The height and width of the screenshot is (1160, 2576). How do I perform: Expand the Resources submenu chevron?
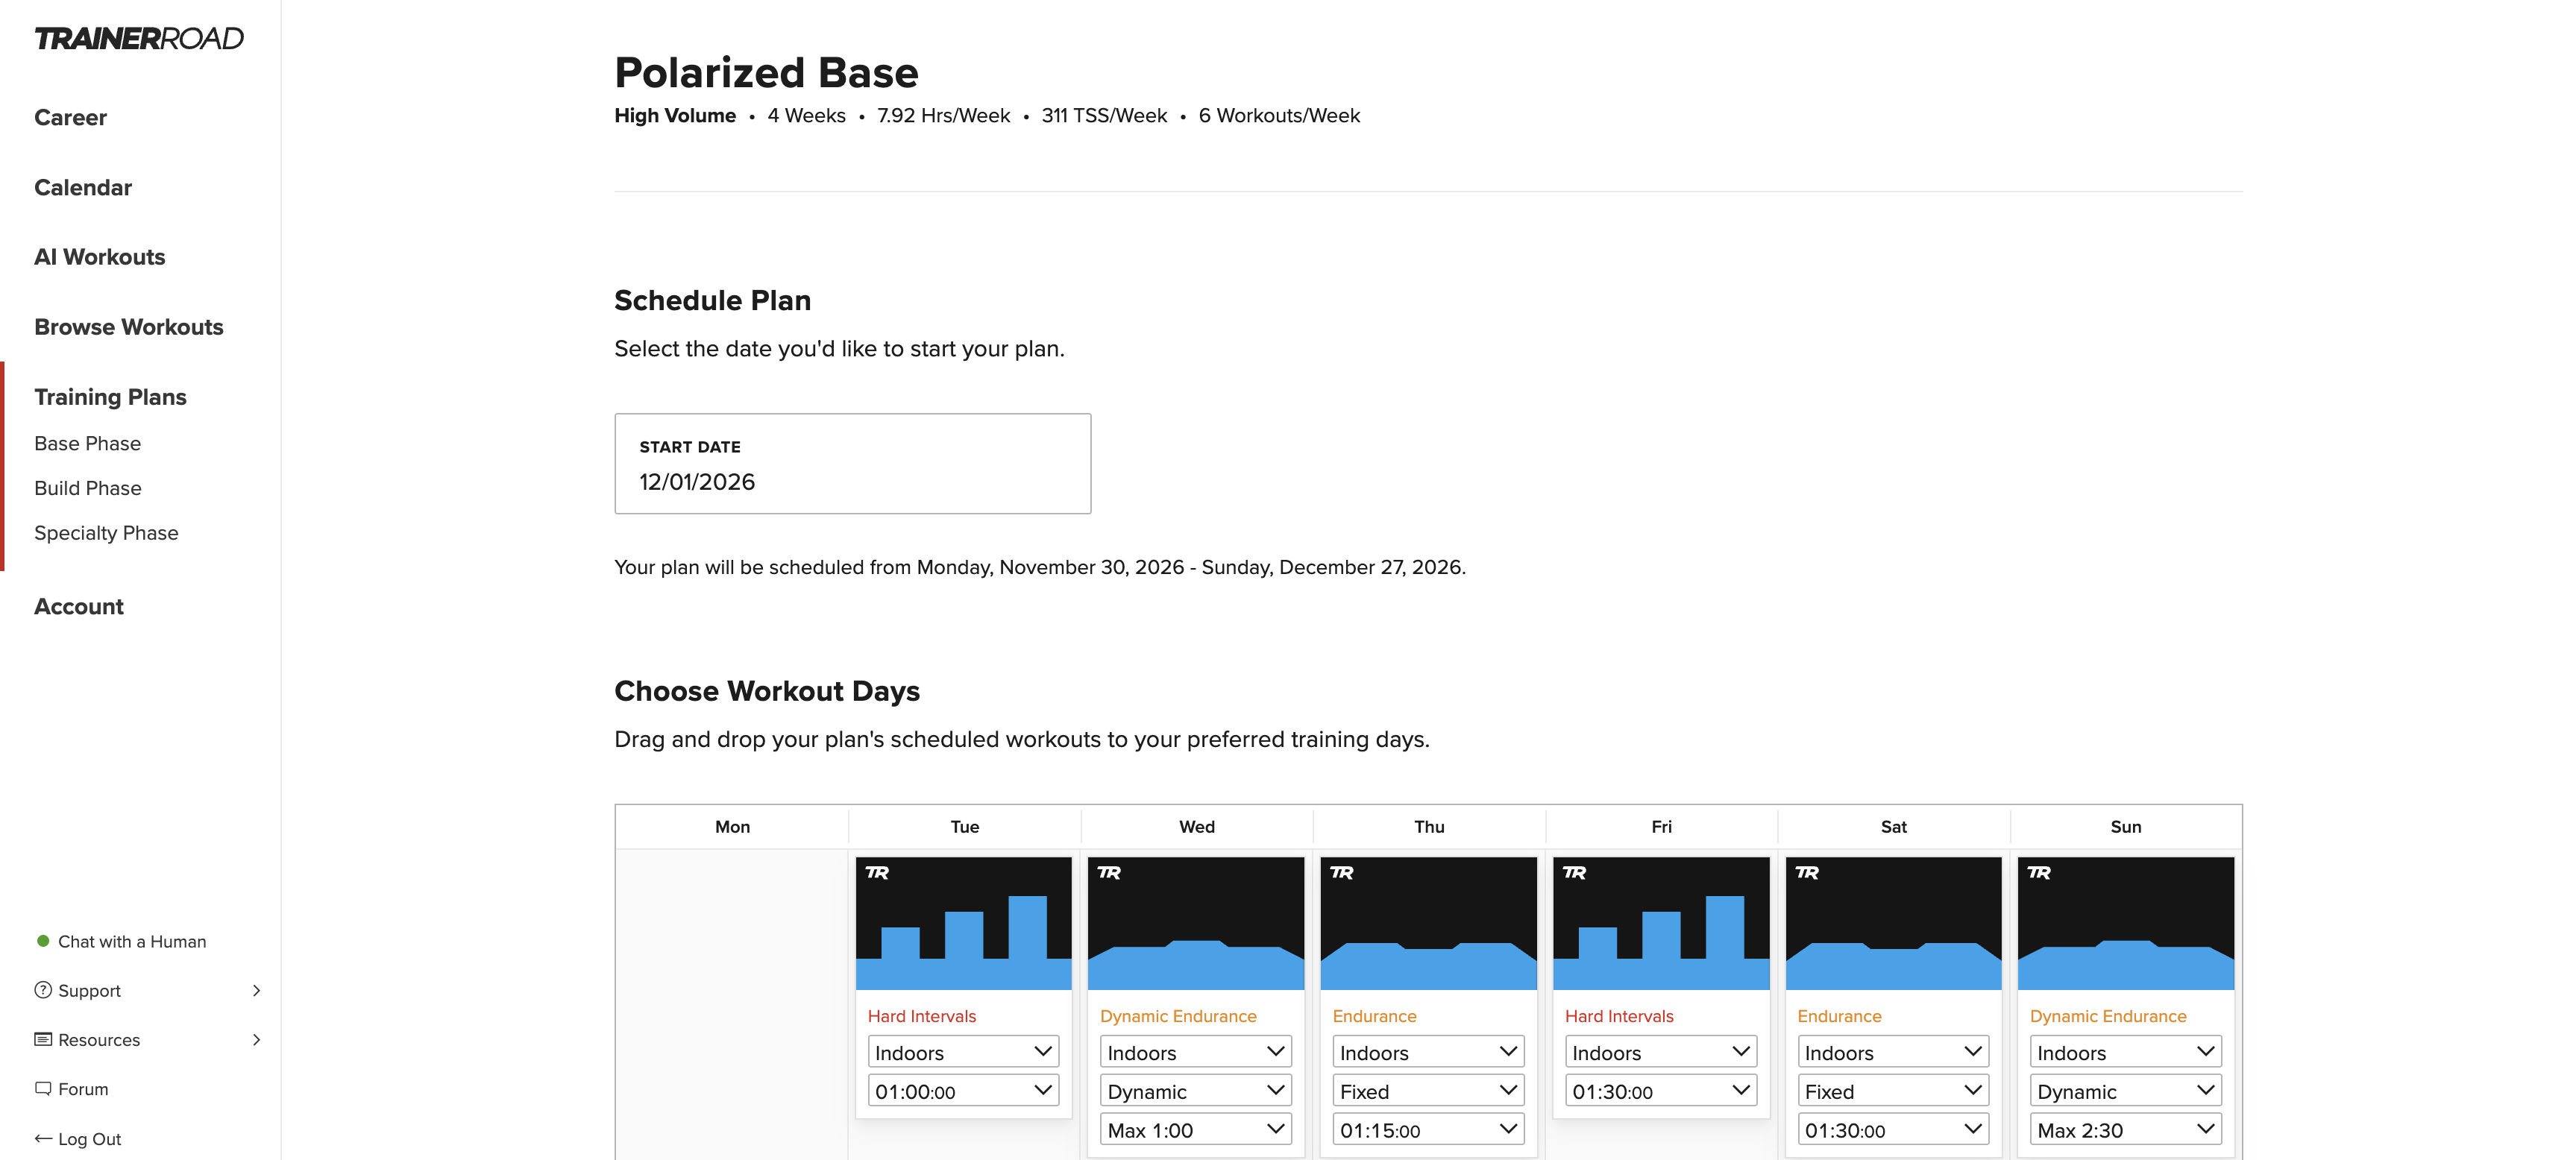pyautogui.click(x=257, y=1039)
